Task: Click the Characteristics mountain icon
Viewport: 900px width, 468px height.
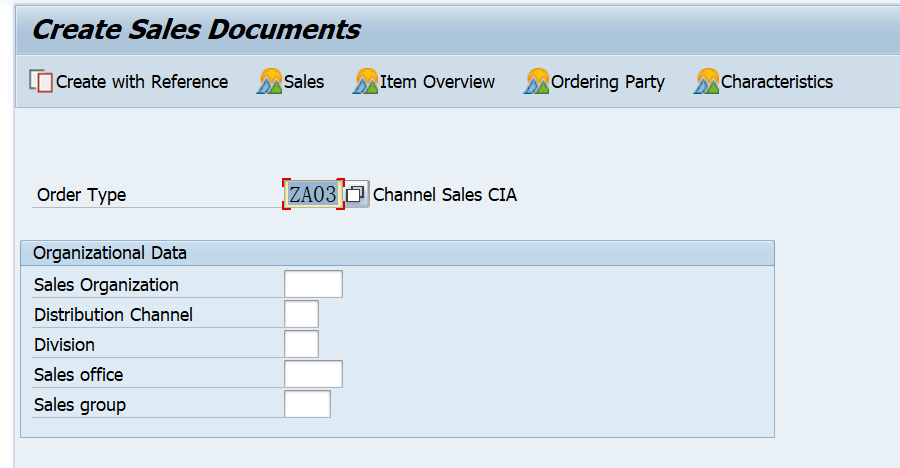Action: click(707, 82)
